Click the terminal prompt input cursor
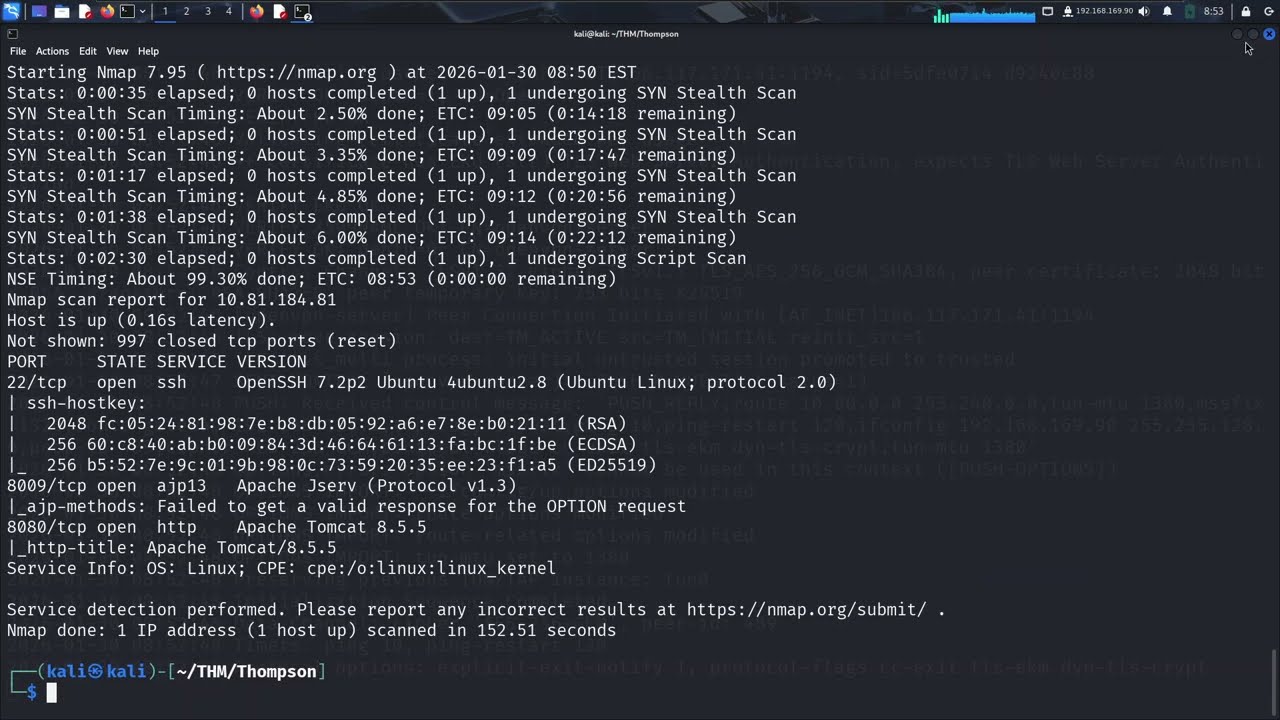1280x720 pixels. pyautogui.click(x=52, y=692)
